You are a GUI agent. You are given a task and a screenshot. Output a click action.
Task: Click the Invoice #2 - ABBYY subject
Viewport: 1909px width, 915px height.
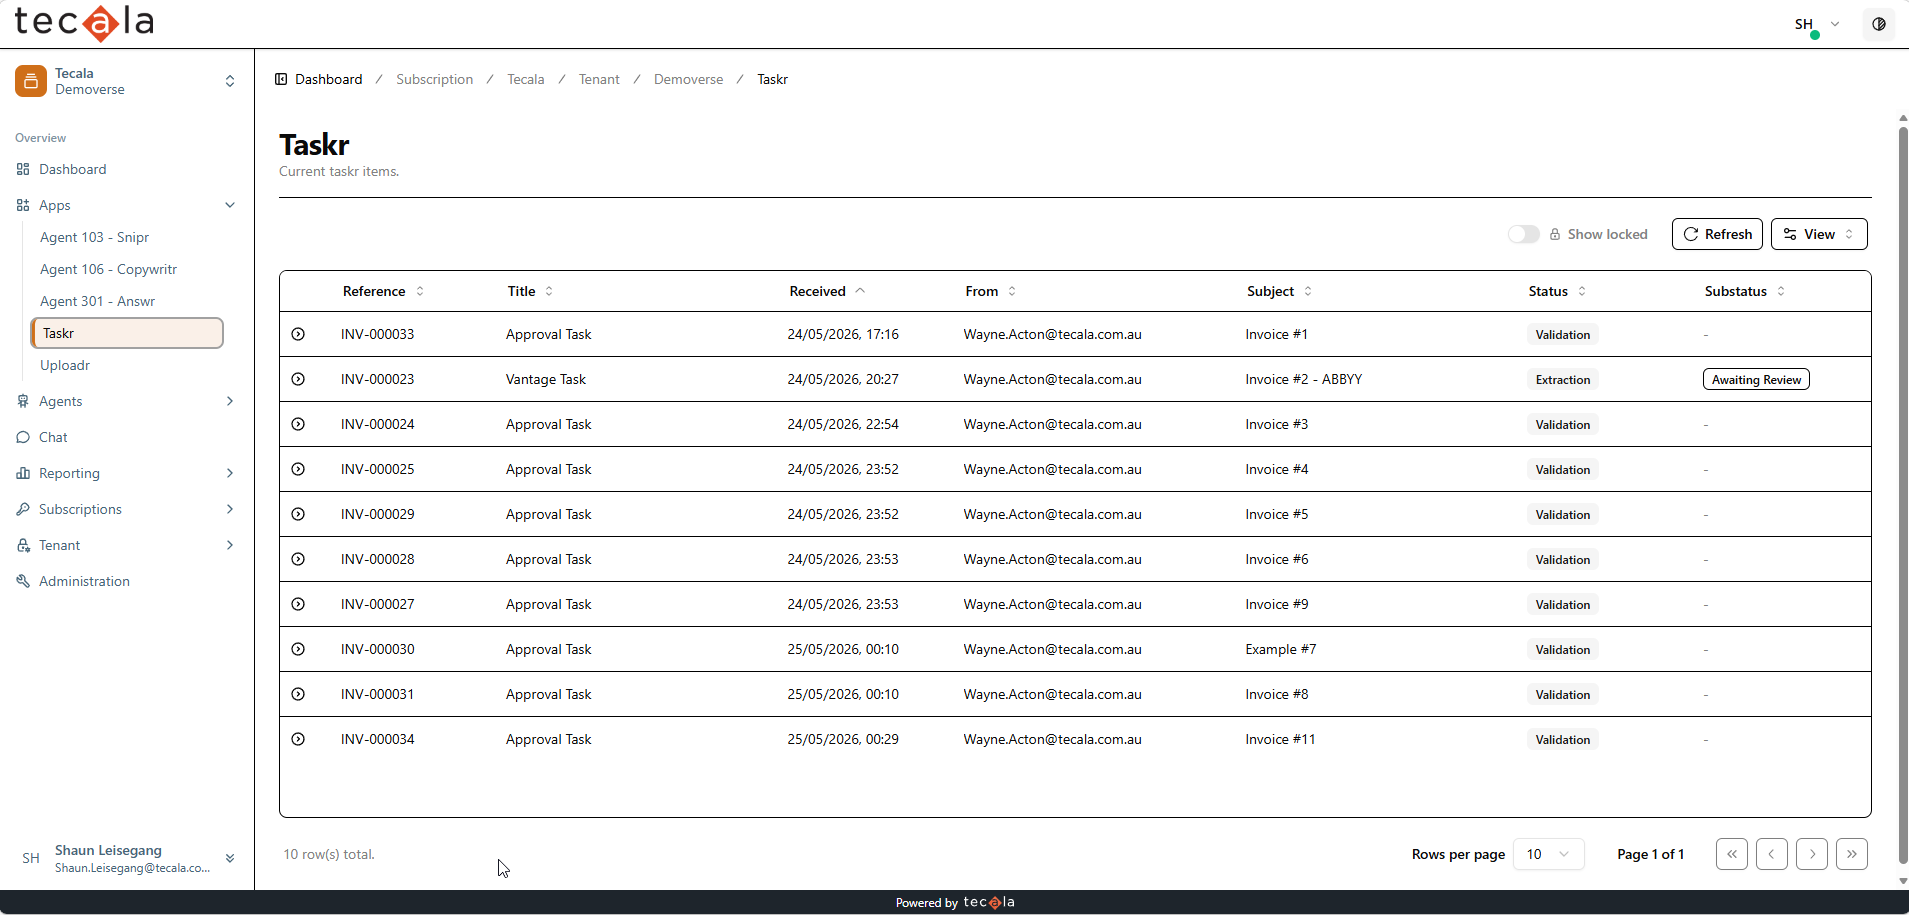(1303, 379)
